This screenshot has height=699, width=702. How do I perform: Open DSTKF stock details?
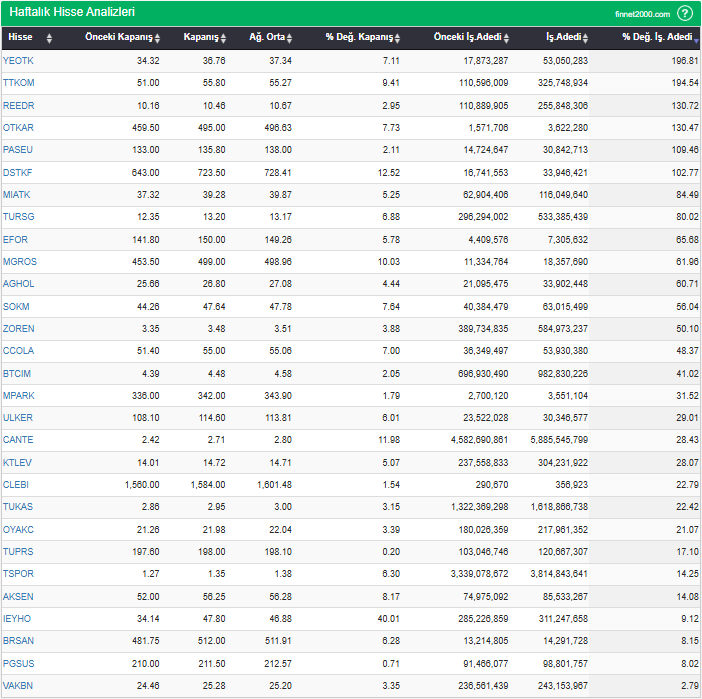pyautogui.click(x=18, y=173)
